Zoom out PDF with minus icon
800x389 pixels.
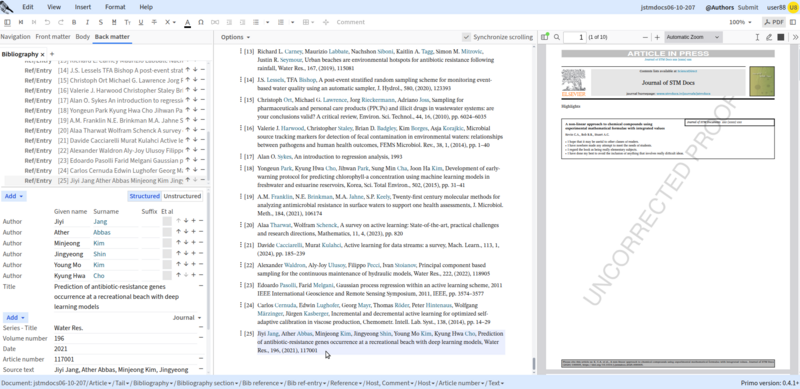[x=645, y=37]
